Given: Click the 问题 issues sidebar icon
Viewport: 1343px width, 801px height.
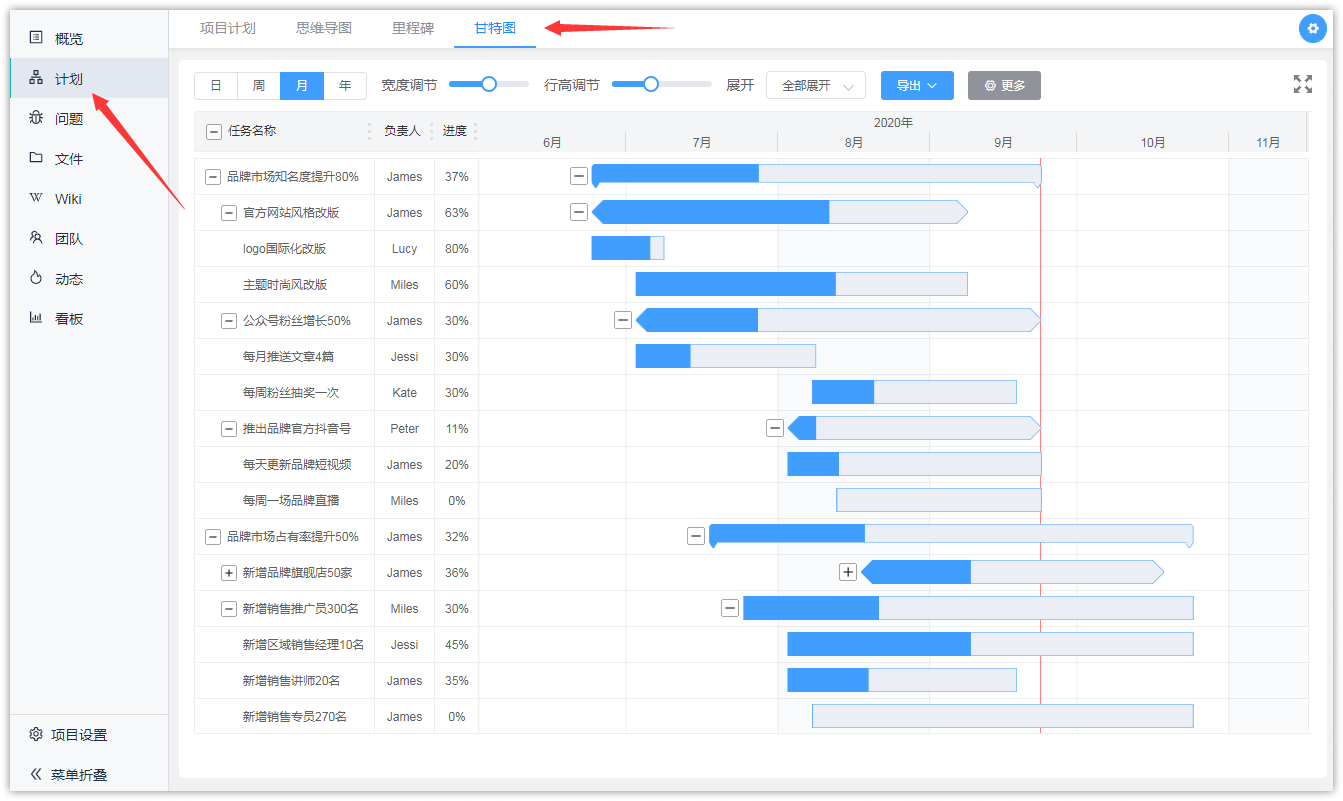Looking at the screenshot, I should click(x=36, y=118).
